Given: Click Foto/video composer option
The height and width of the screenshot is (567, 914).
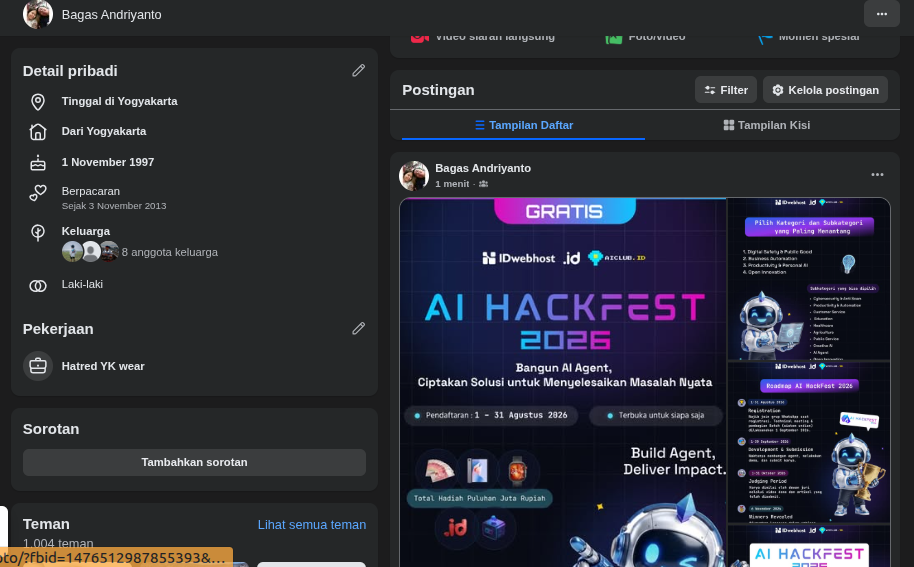Looking at the screenshot, I should point(645,37).
